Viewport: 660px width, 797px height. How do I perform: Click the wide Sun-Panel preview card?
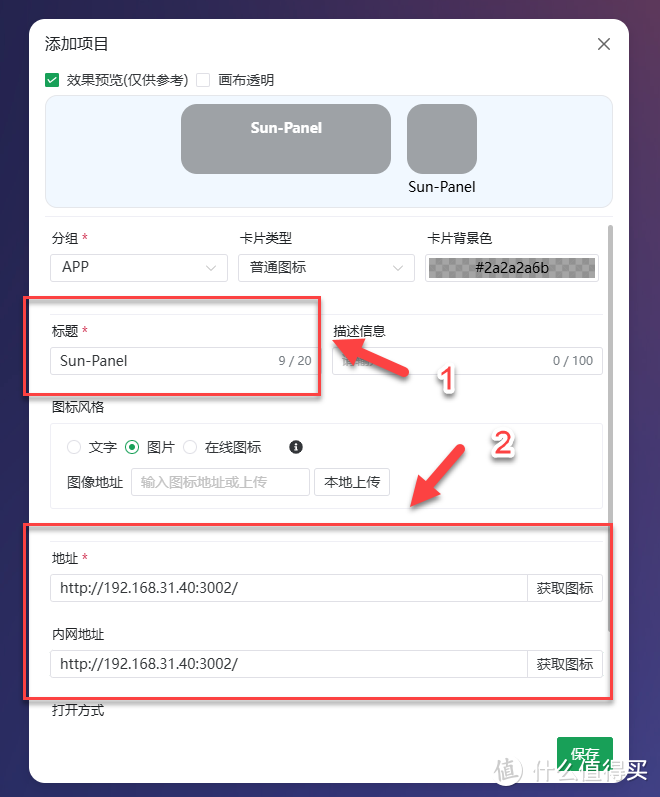[x=286, y=139]
